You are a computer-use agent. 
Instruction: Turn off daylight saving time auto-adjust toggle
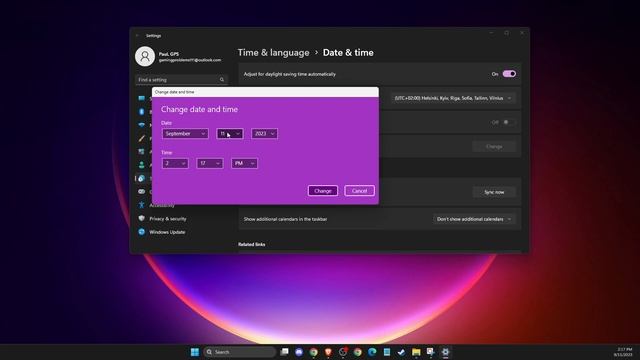coord(509,74)
